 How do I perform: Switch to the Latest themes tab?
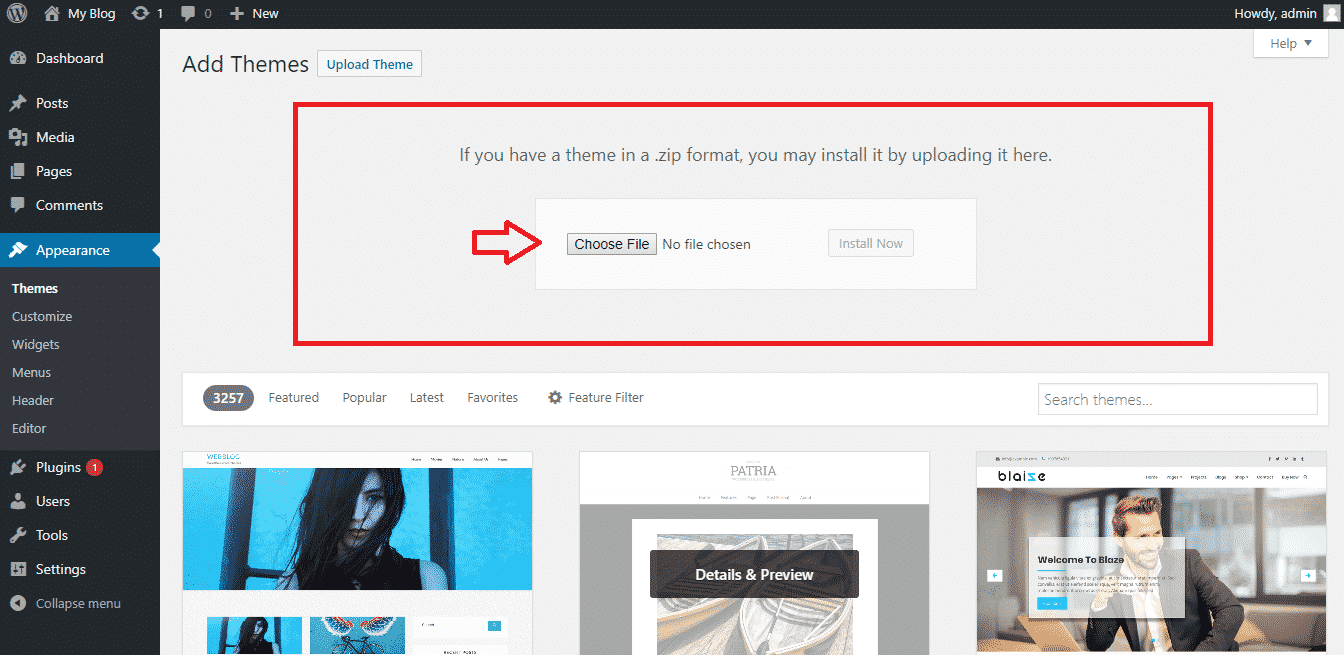[427, 397]
